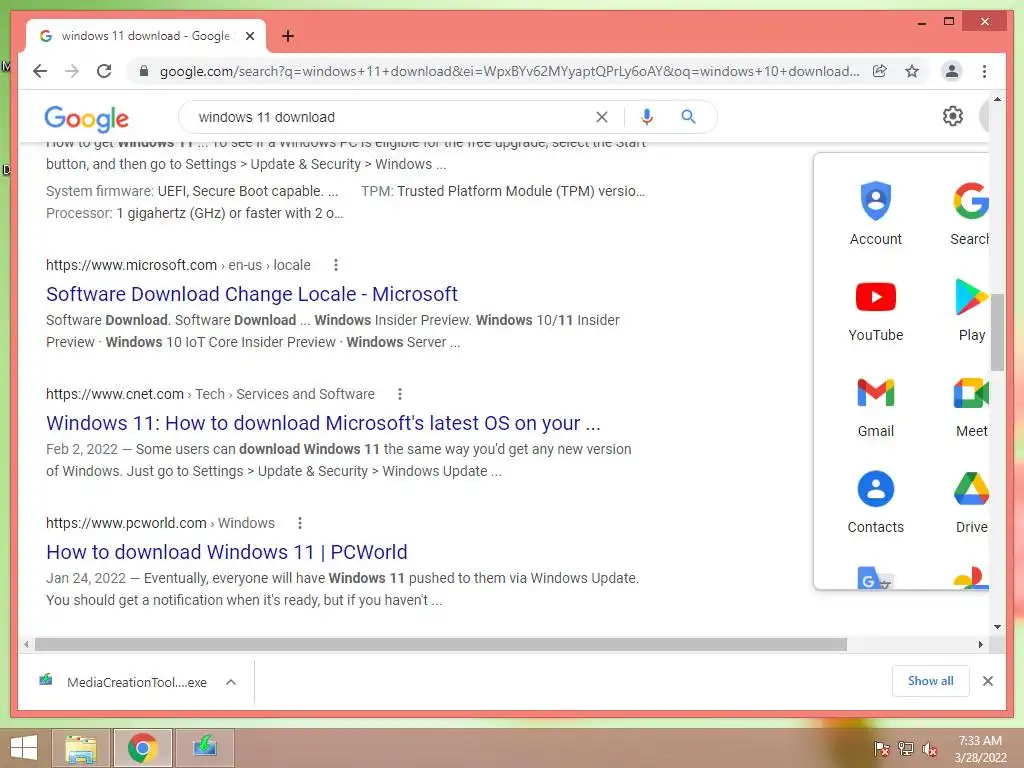Click into the Google search field
Screen dimensions: 1024x768
coord(392,117)
